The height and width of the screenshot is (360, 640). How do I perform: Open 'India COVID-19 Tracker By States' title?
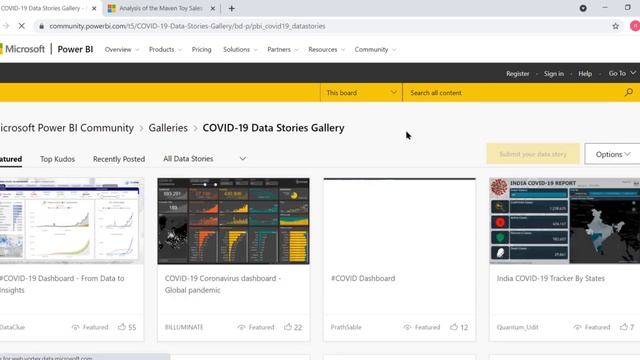pyautogui.click(x=551, y=278)
